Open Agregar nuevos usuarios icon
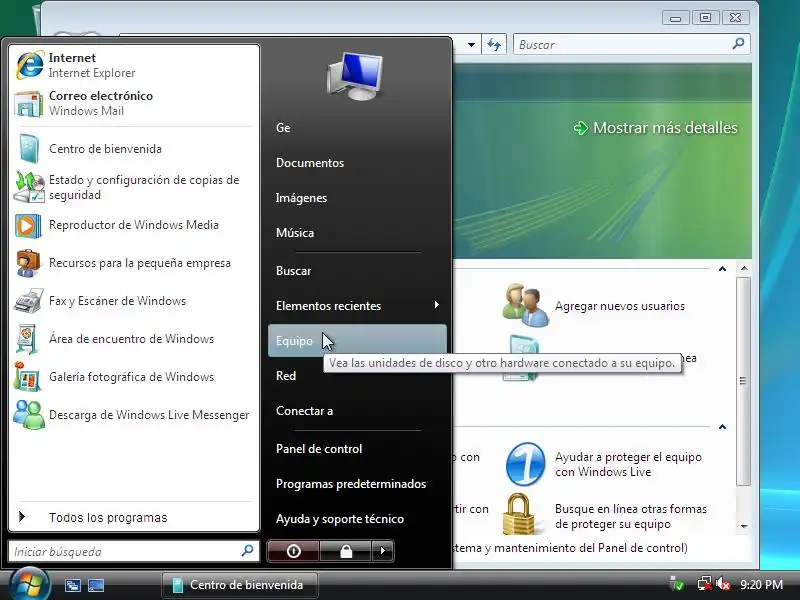The image size is (800, 600). [525, 305]
